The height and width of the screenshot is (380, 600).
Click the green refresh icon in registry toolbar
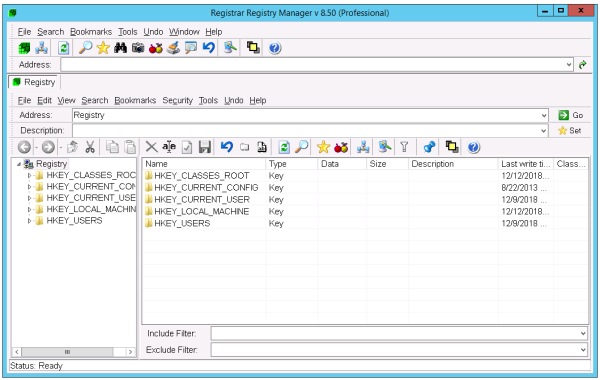click(284, 147)
